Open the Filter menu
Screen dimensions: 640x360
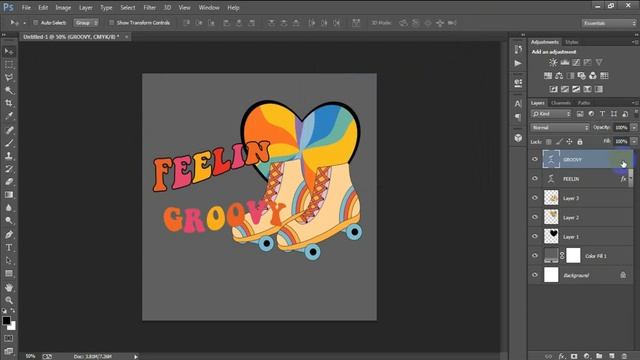tap(149, 8)
